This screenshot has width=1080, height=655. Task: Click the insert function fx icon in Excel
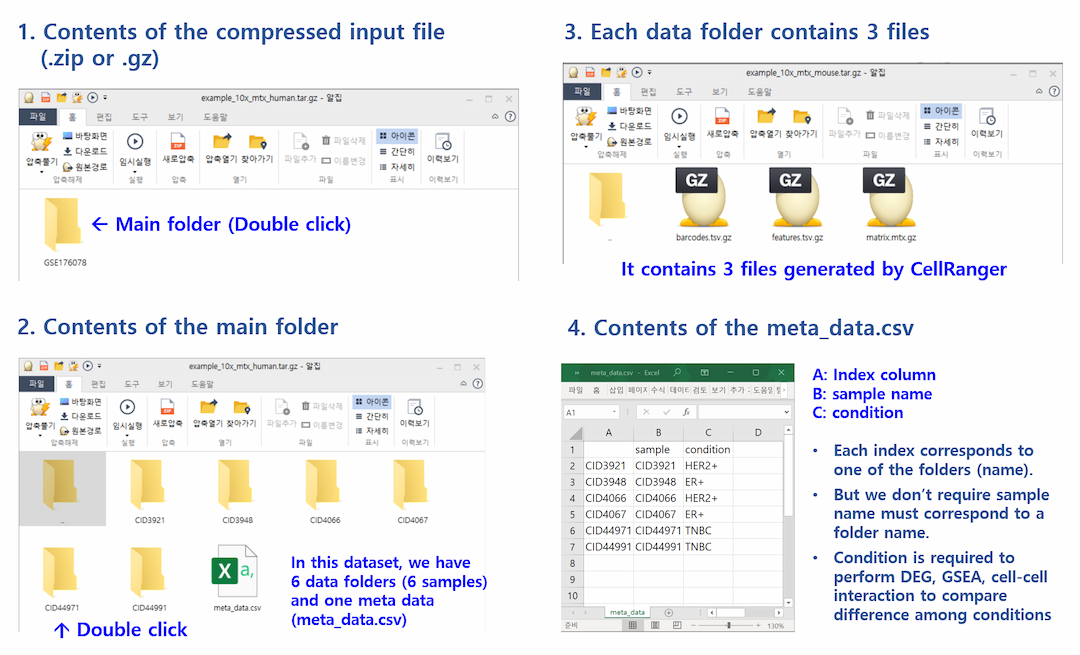686,412
